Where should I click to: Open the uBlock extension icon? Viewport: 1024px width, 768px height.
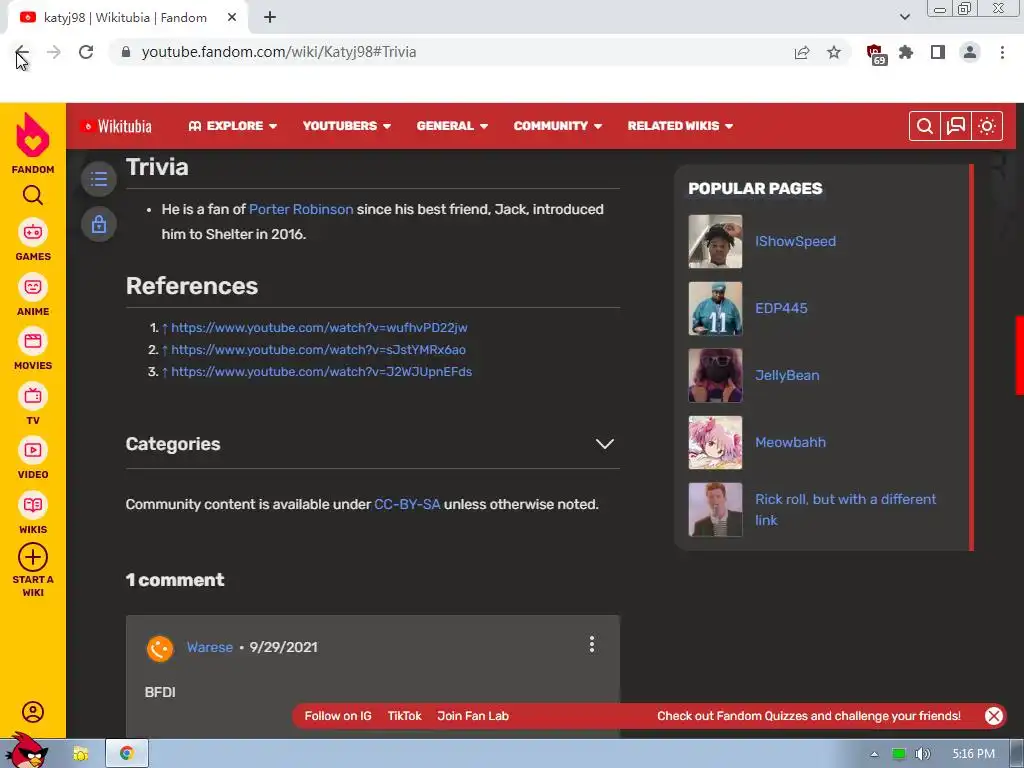pos(875,54)
